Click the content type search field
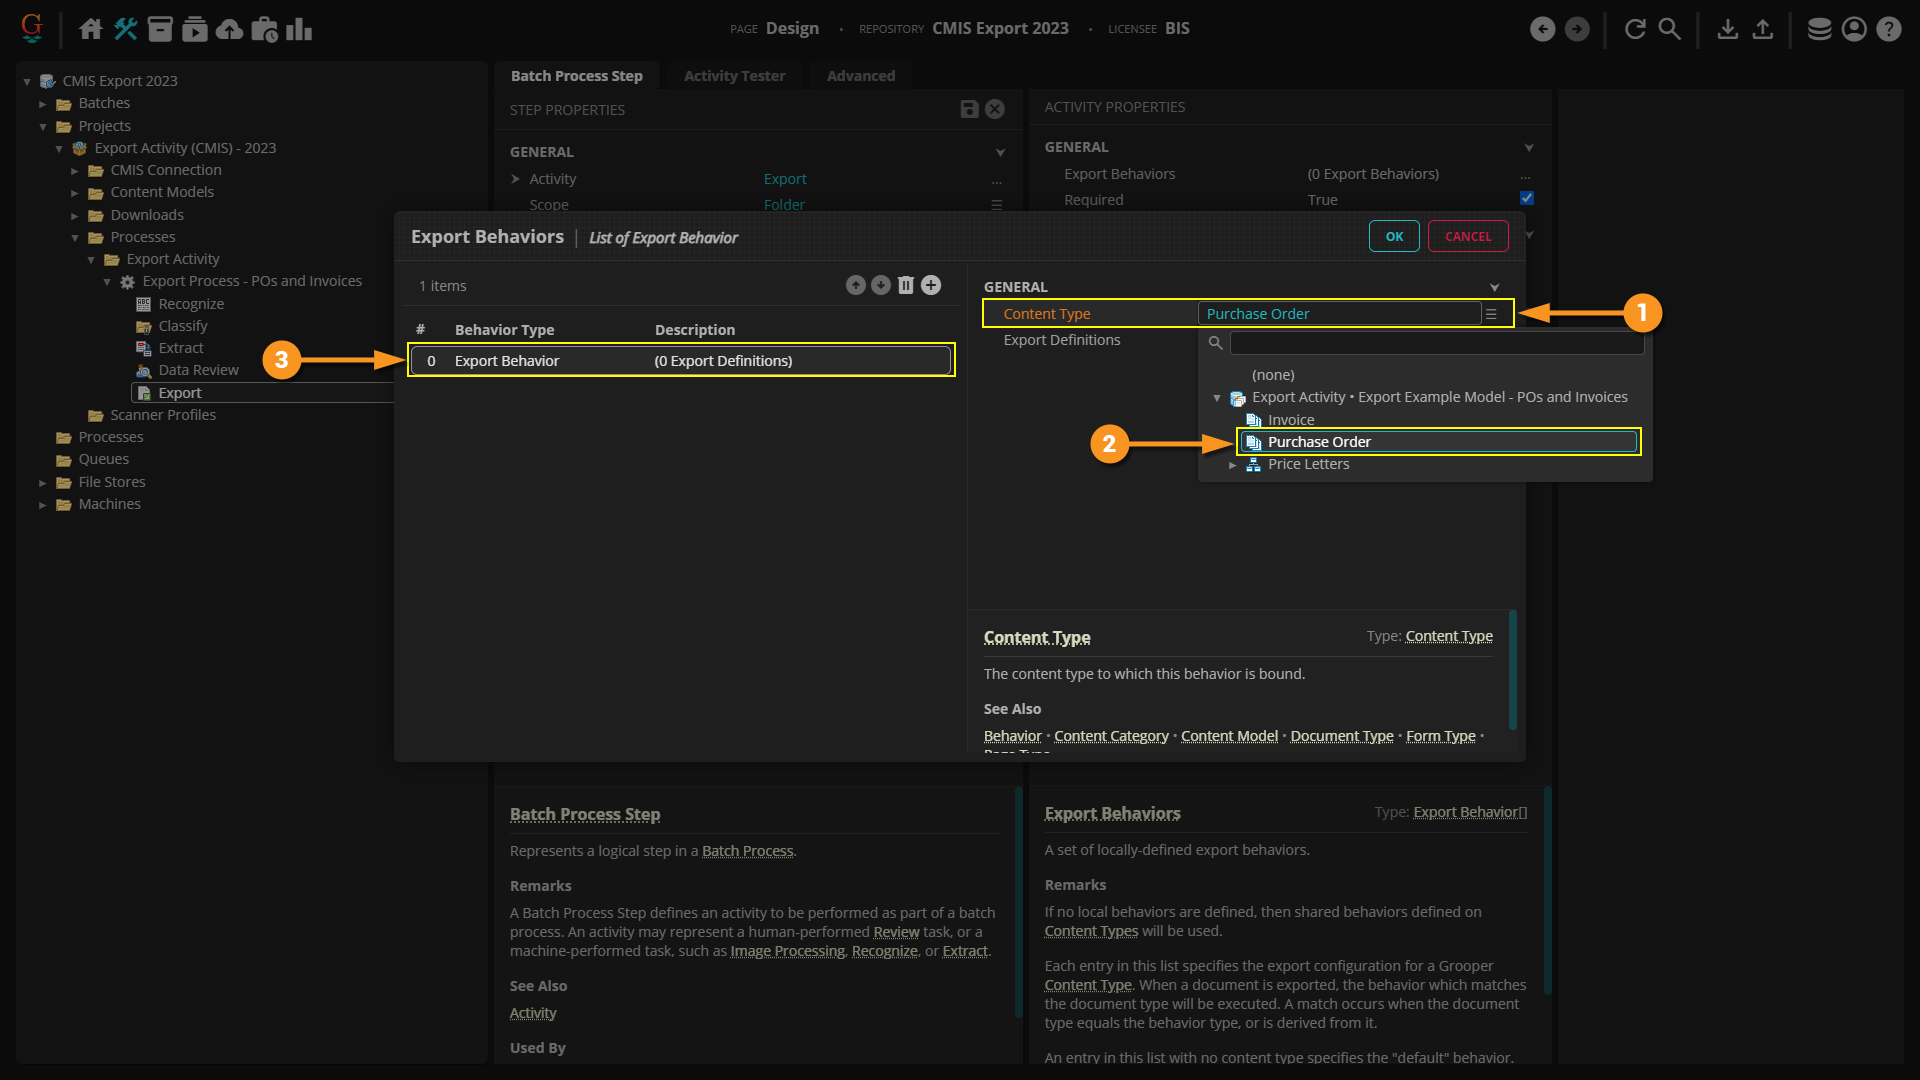Viewport: 1920px width, 1080px height. [x=1435, y=343]
